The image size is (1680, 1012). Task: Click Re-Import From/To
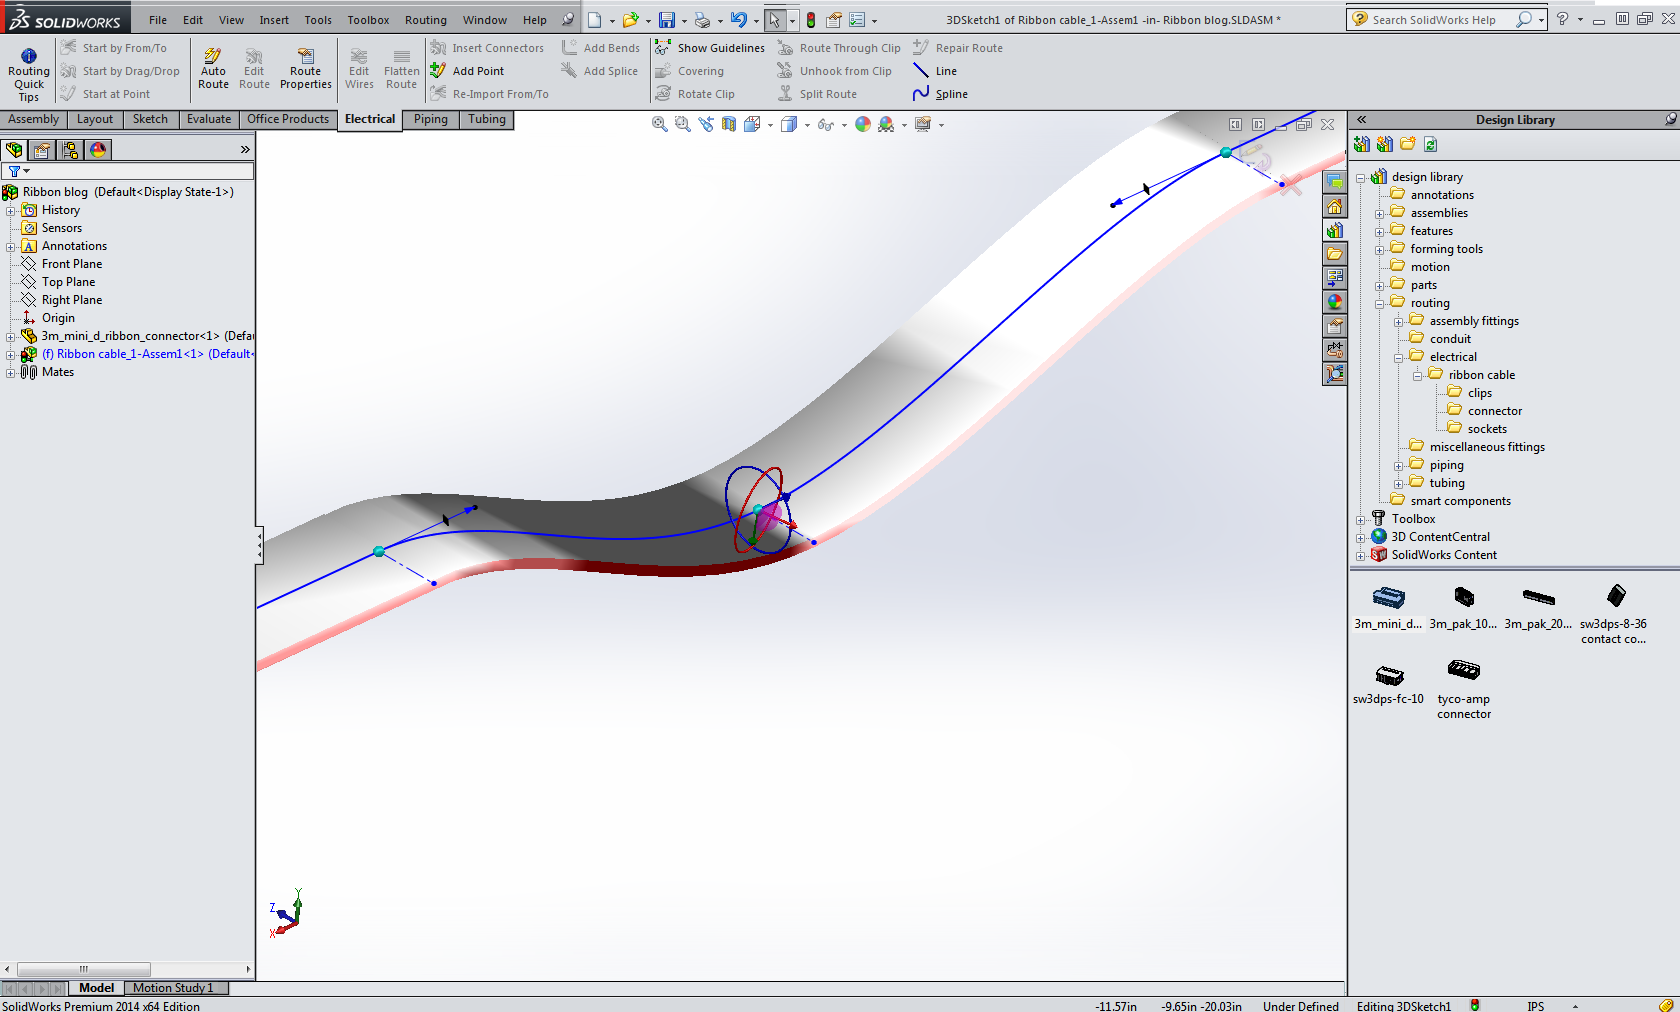click(489, 94)
